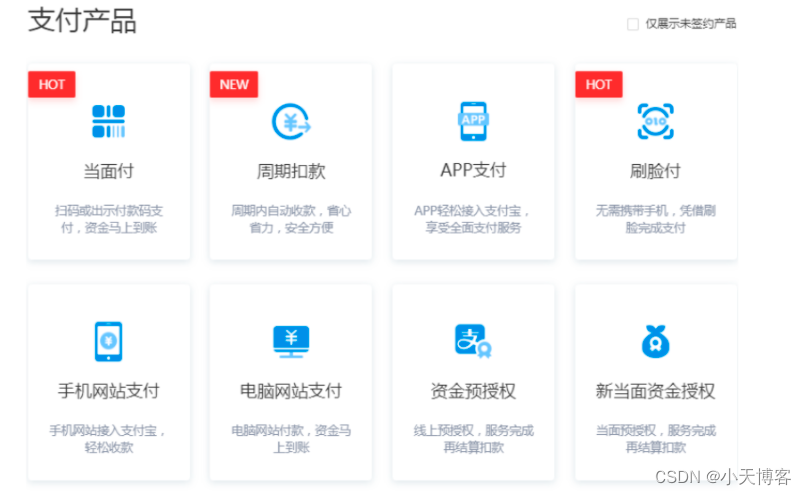807x495 pixels.
Task: Open the 当面付 product title
Action: (109, 171)
